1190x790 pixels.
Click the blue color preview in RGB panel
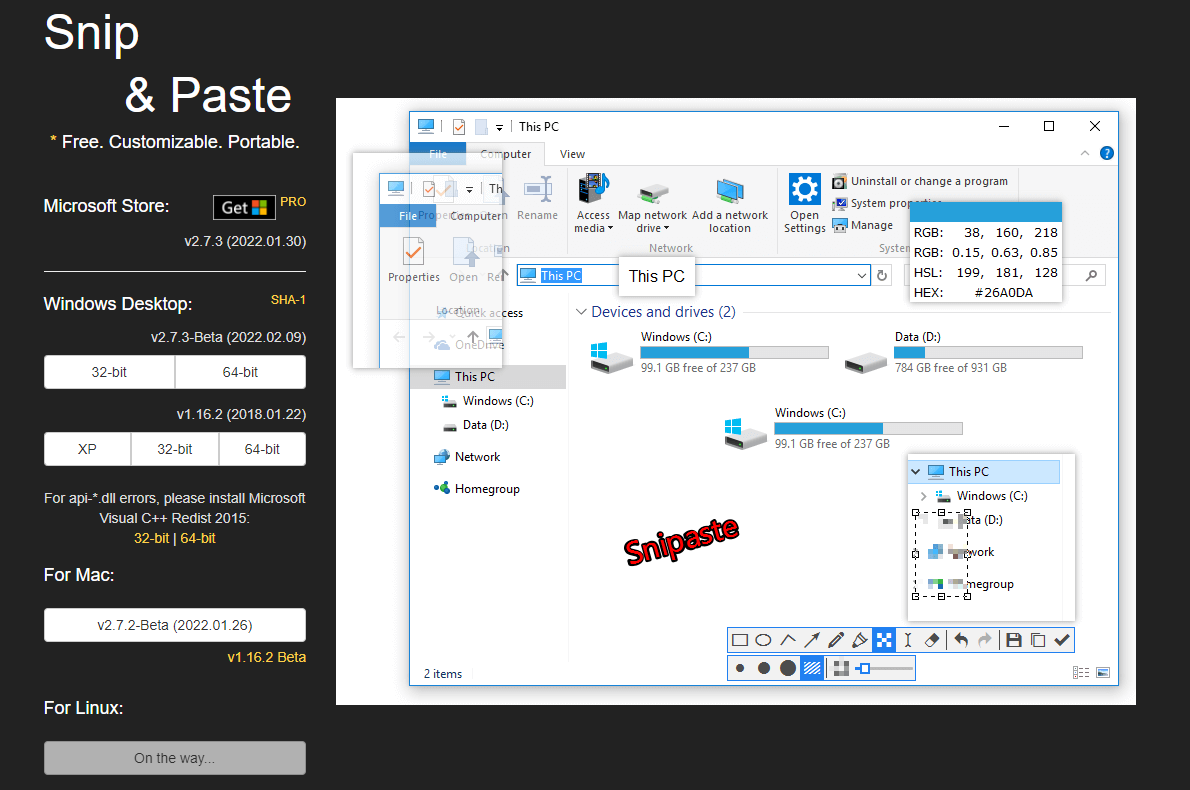(x=986, y=212)
